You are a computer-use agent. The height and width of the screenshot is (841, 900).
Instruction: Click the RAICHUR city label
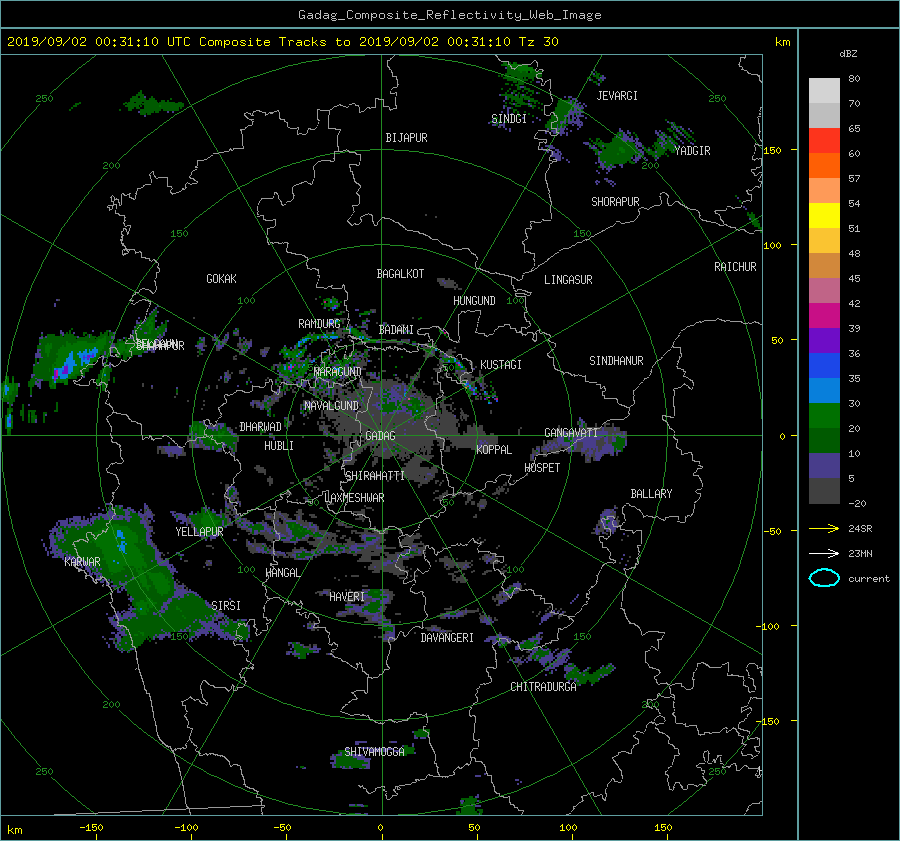735,267
